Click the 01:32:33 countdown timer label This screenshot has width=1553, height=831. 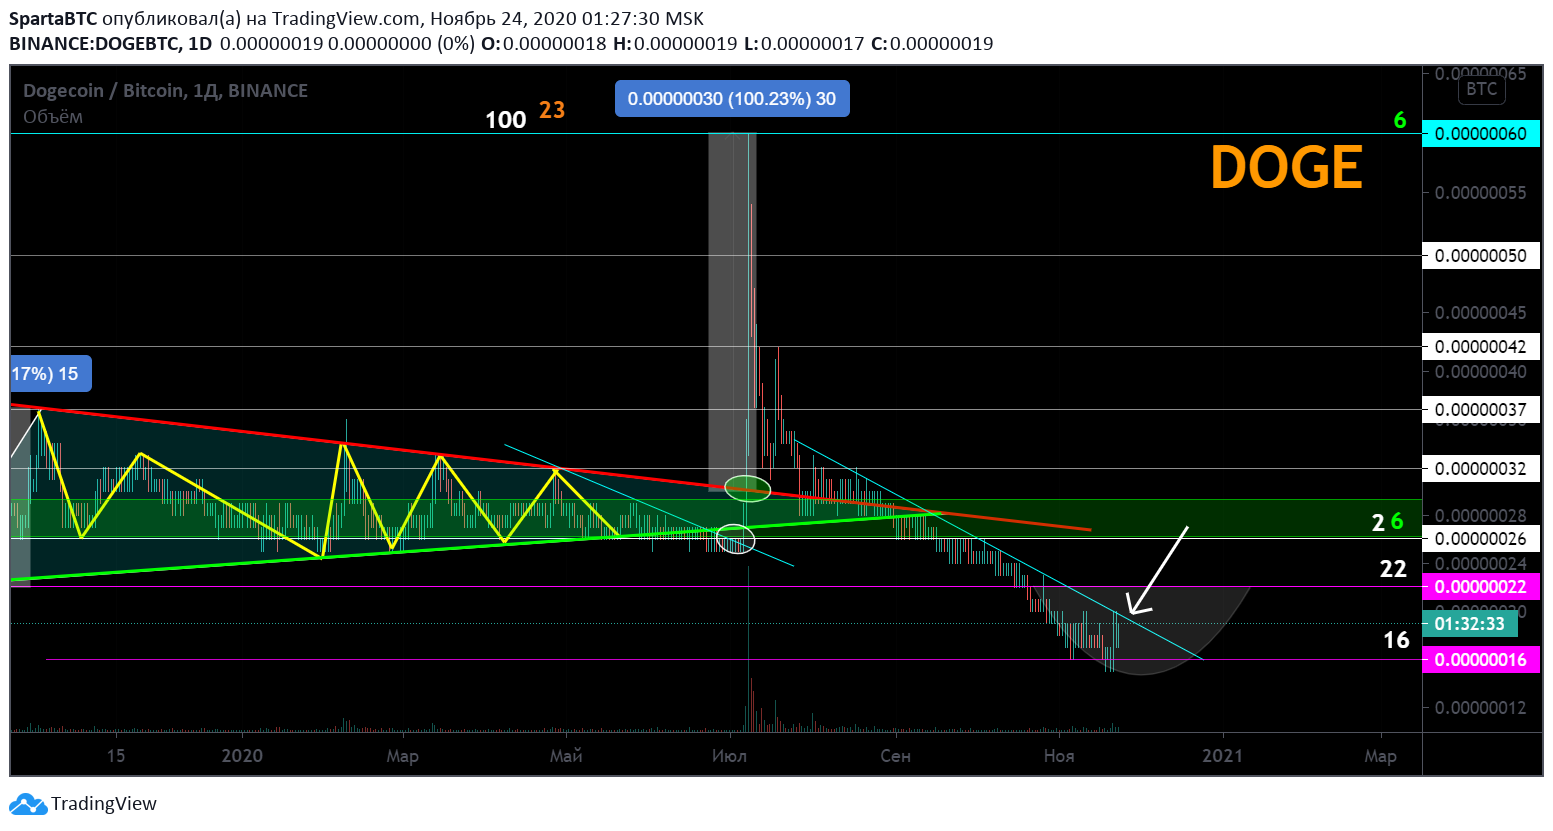tap(1469, 624)
